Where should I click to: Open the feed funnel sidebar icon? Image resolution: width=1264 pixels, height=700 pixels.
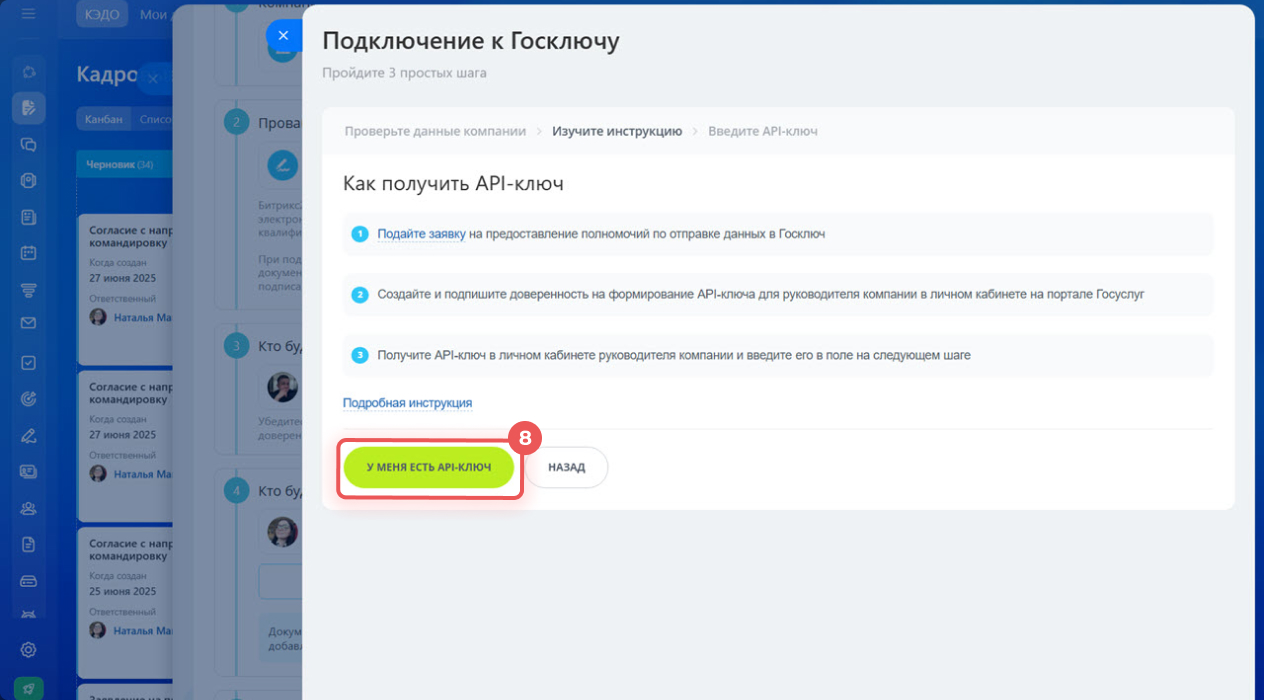(x=28, y=290)
